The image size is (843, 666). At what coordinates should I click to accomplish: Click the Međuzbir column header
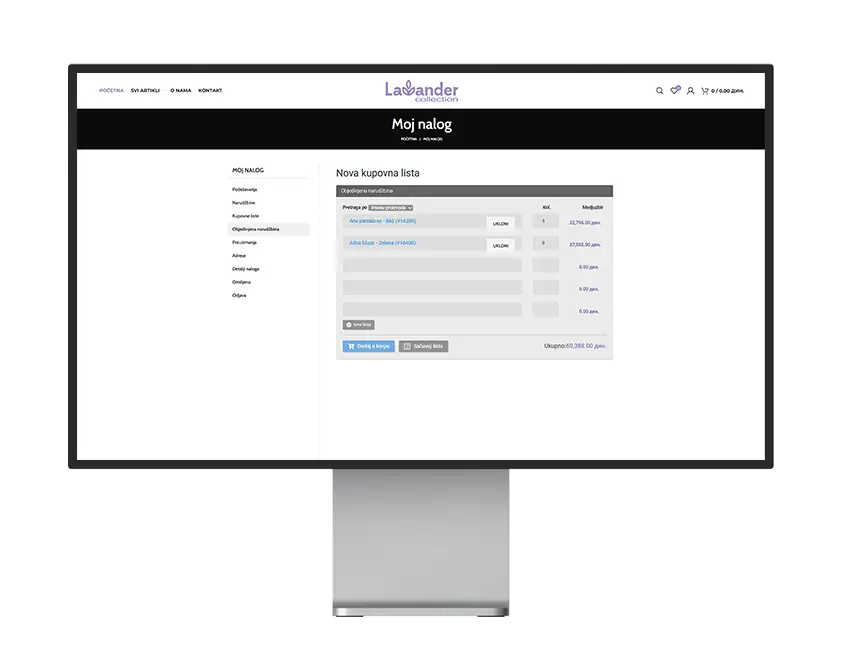pyautogui.click(x=592, y=207)
